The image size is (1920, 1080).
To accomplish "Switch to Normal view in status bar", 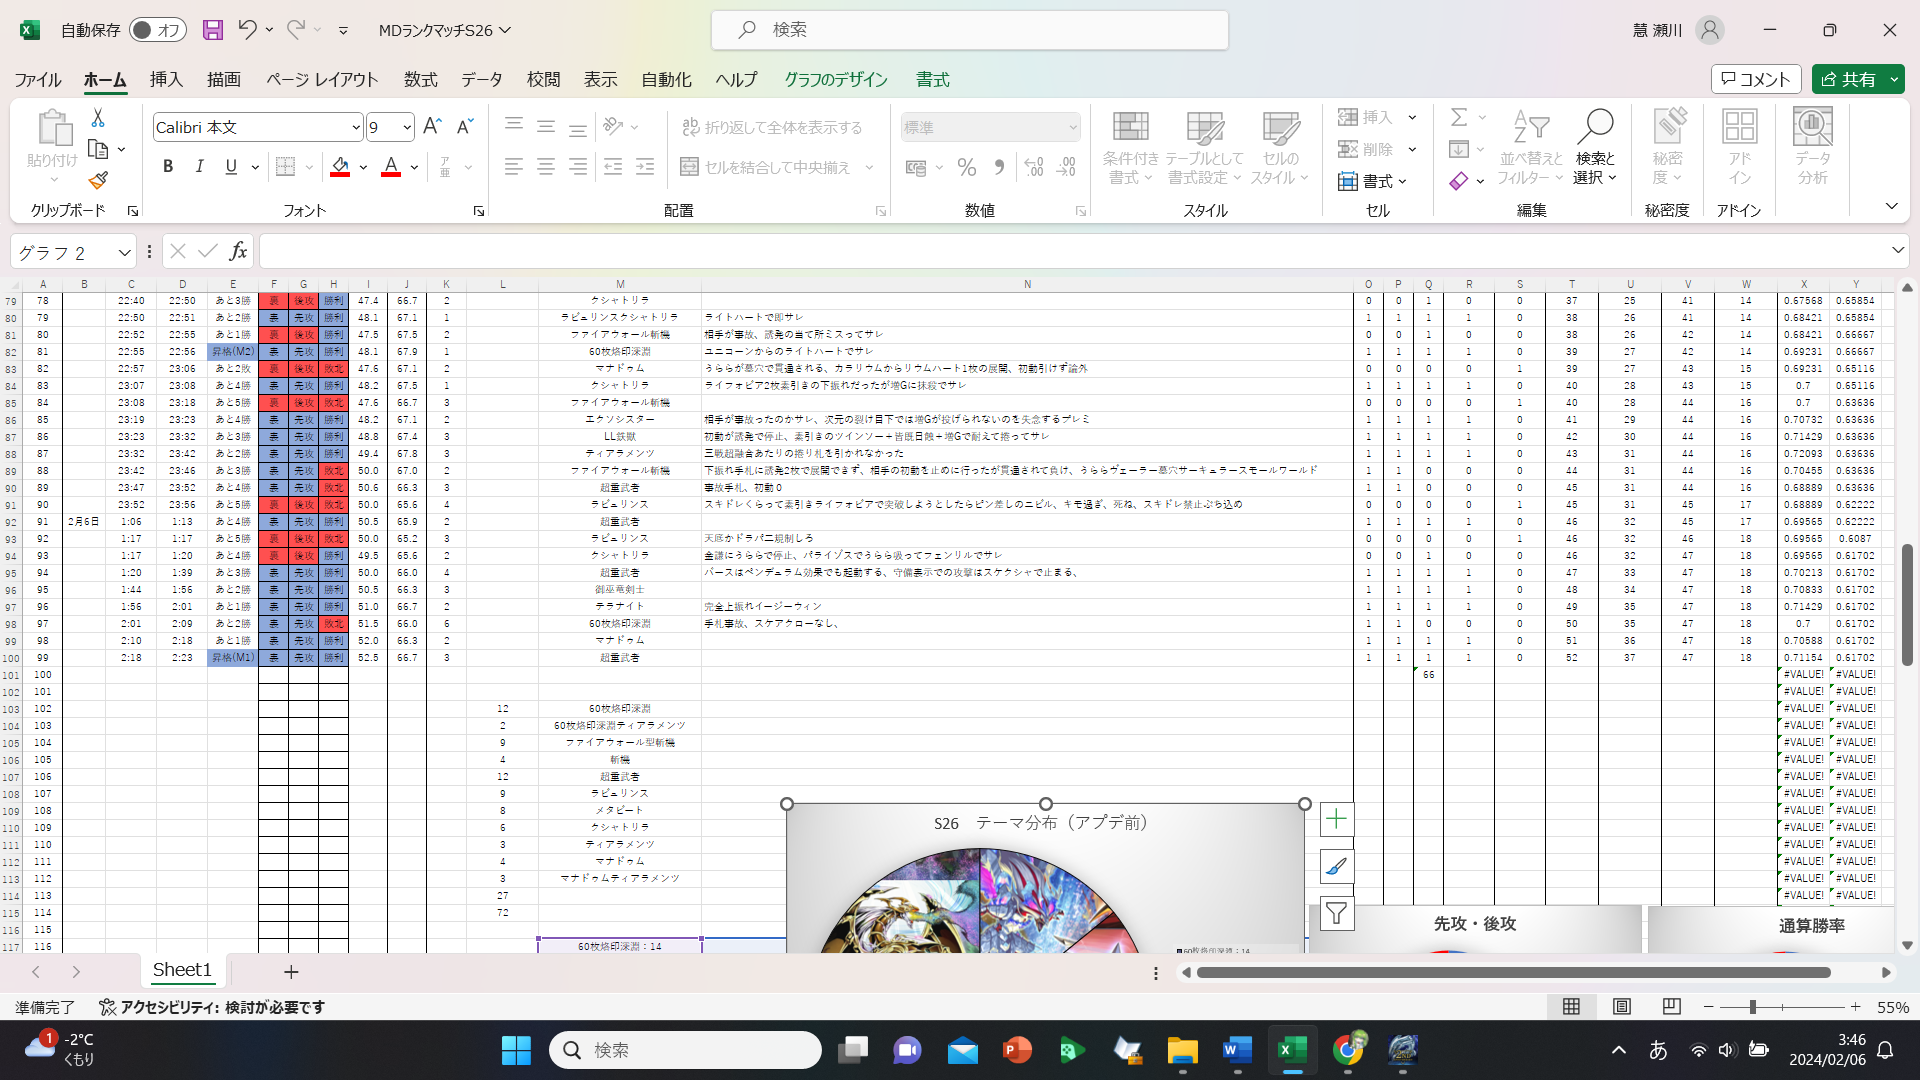I will [1572, 1007].
